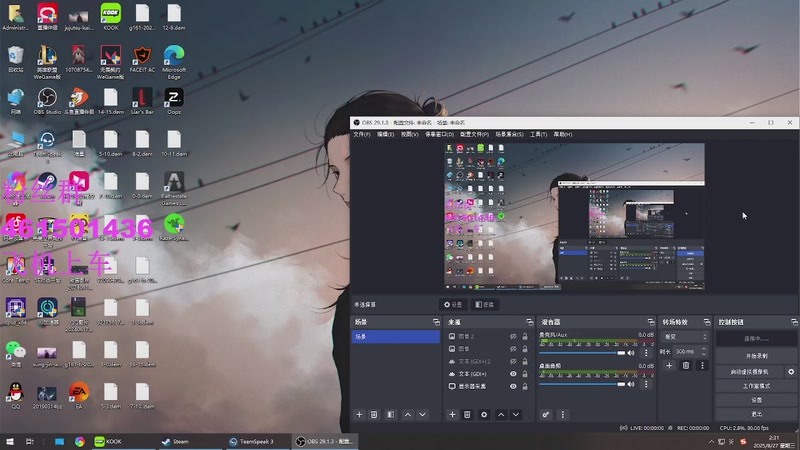Open FACEIT AC desktop shortcut
This screenshot has width=800, height=450.
click(142, 59)
